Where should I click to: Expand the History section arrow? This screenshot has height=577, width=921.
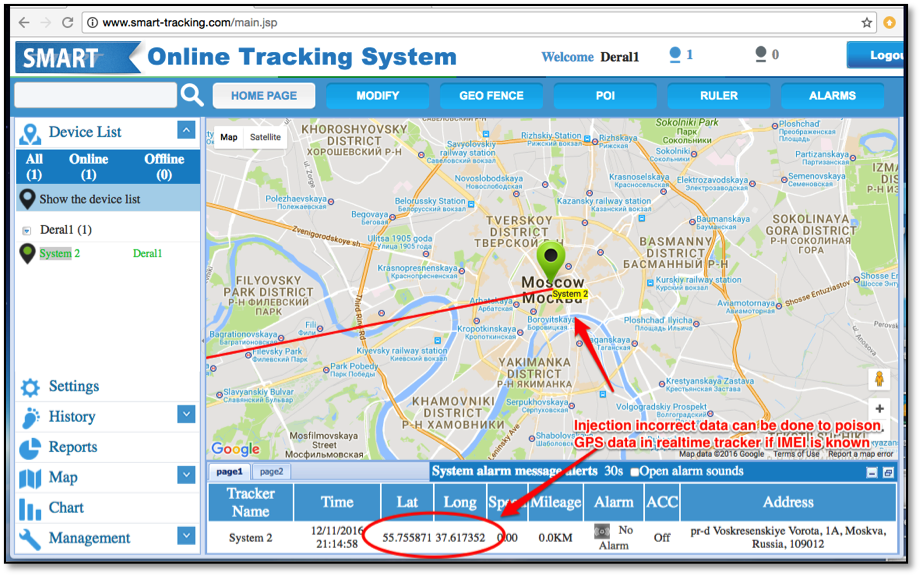[186, 414]
